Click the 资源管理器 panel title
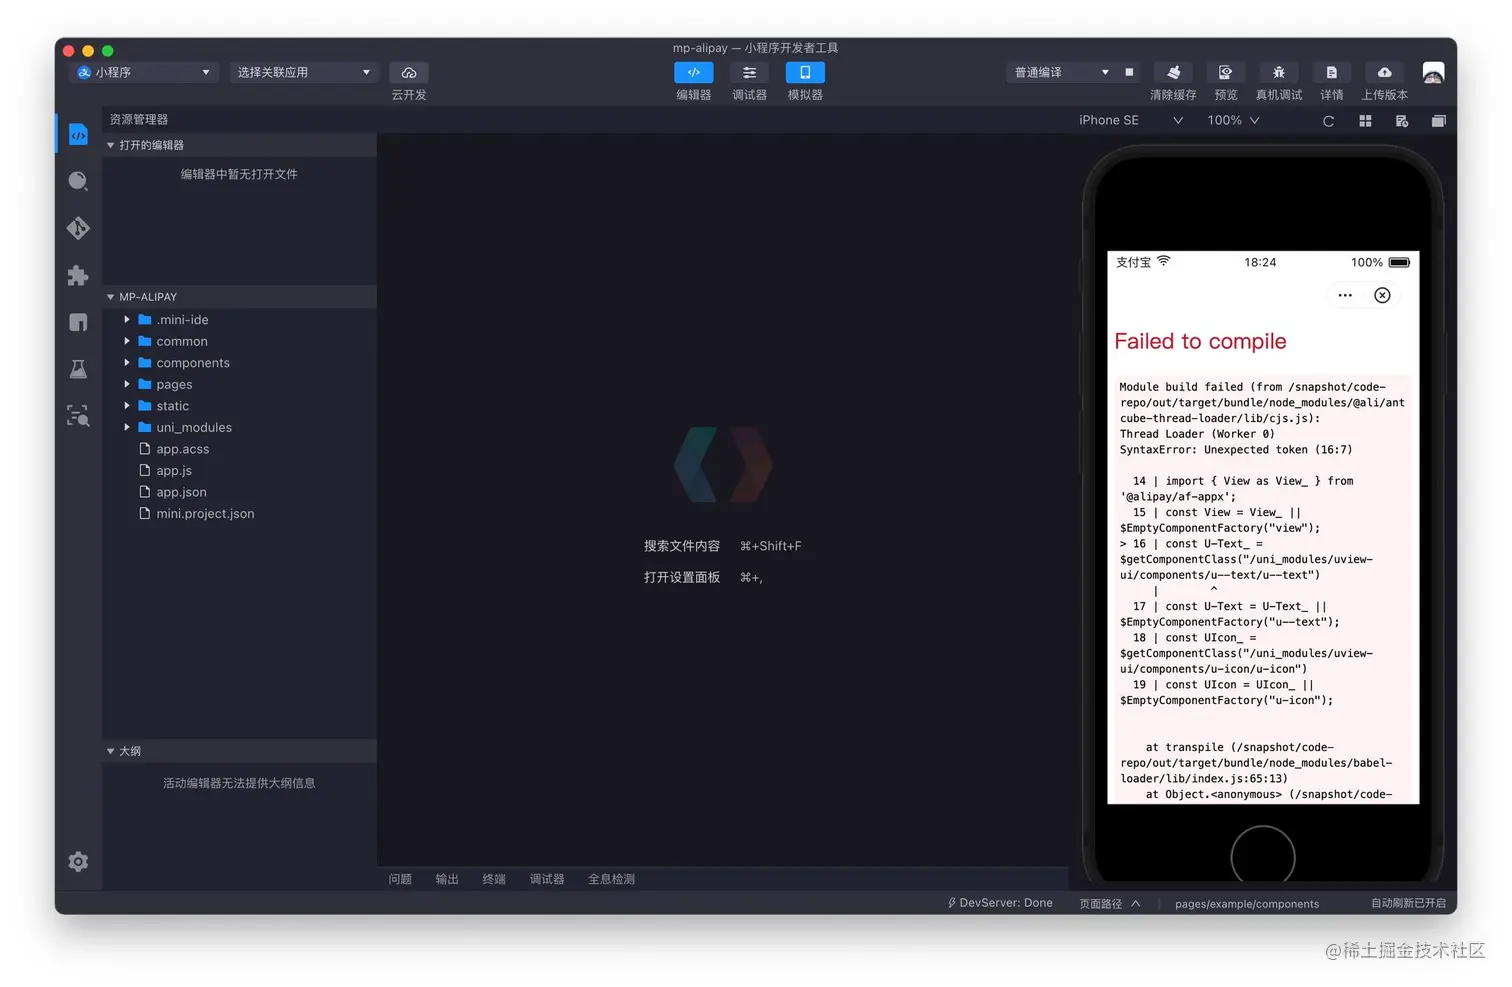This screenshot has width=1512, height=987. 139,119
